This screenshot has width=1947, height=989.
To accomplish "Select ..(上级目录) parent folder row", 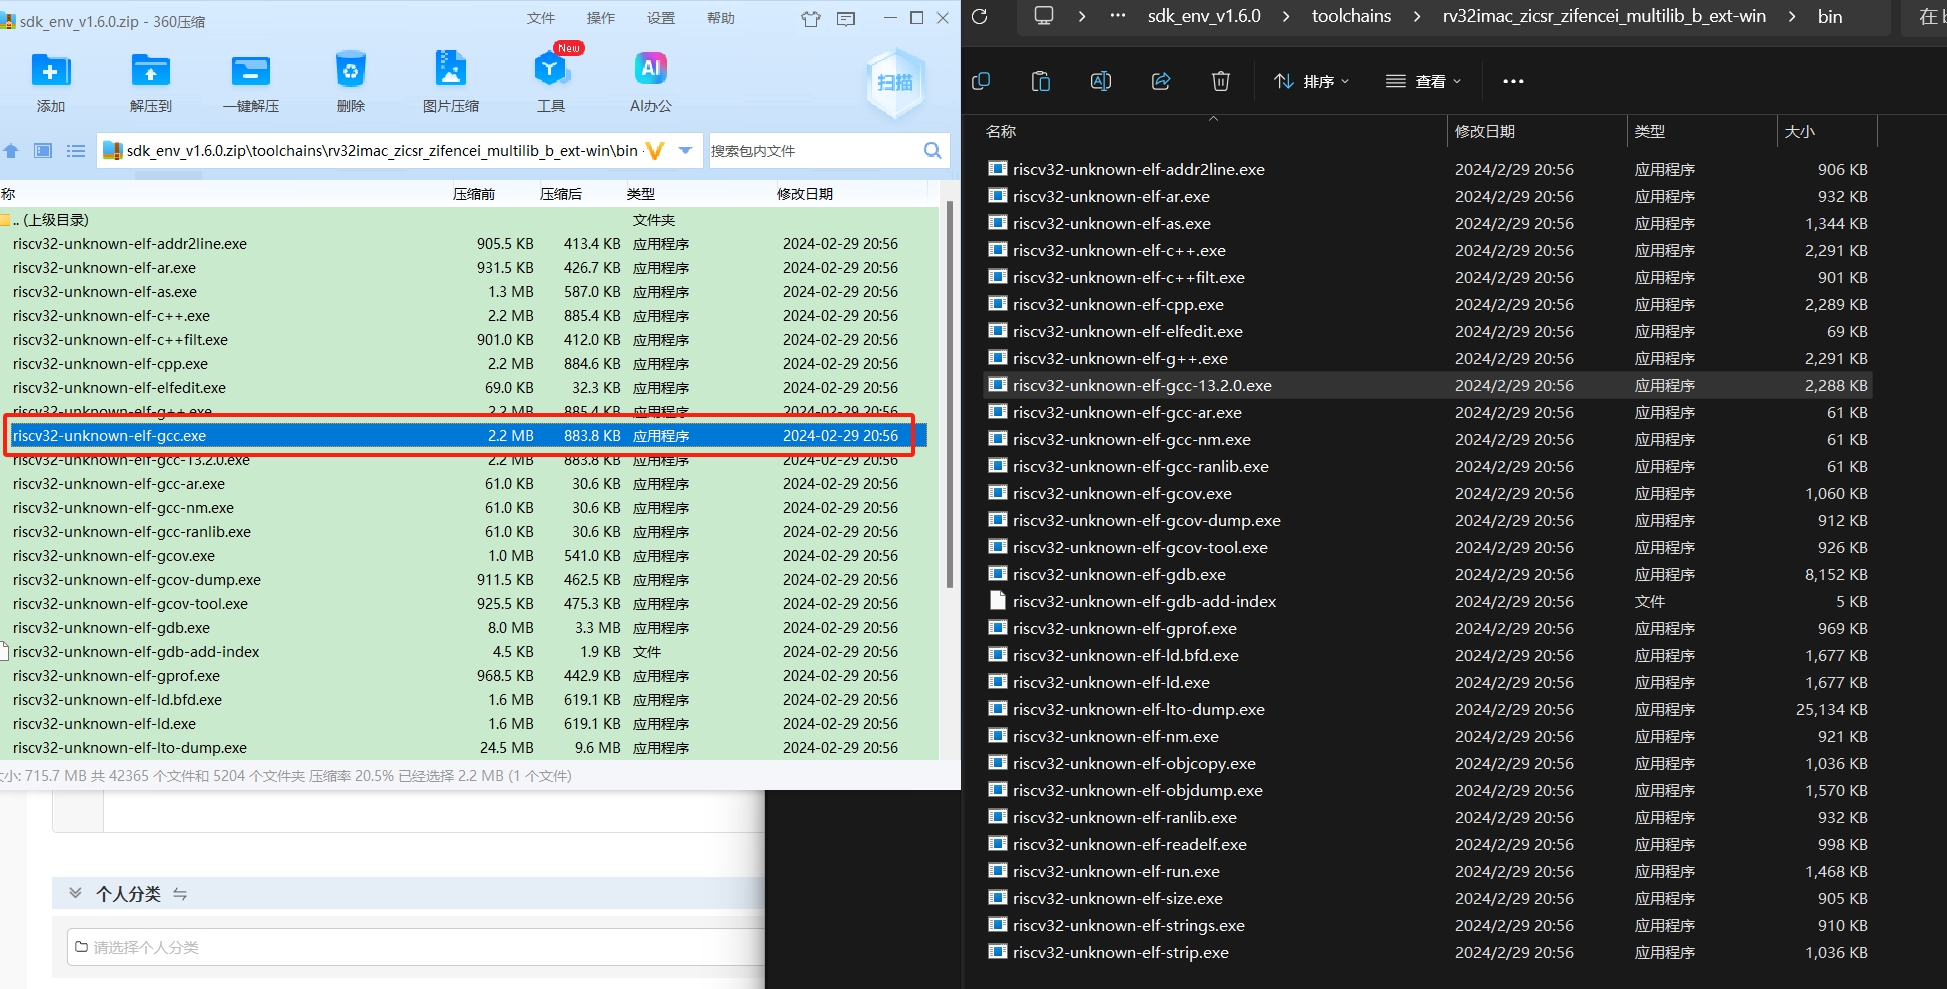I will click(469, 220).
